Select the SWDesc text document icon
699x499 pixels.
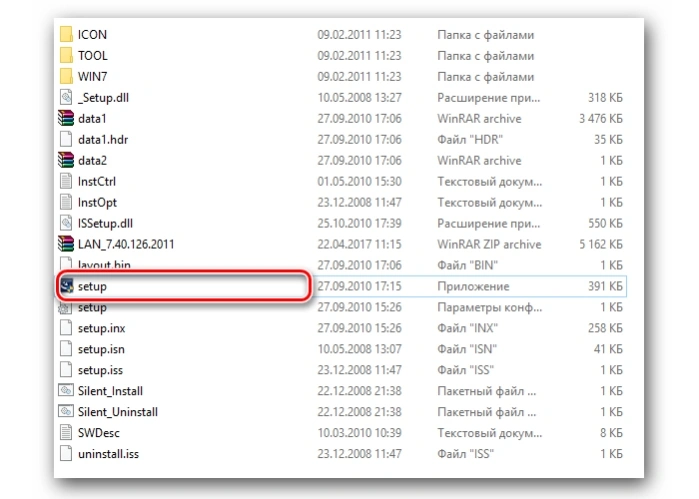(x=66, y=433)
